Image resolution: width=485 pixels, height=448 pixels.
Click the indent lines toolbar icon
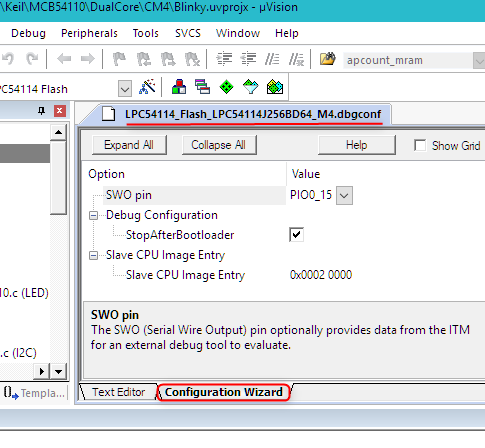225,59
